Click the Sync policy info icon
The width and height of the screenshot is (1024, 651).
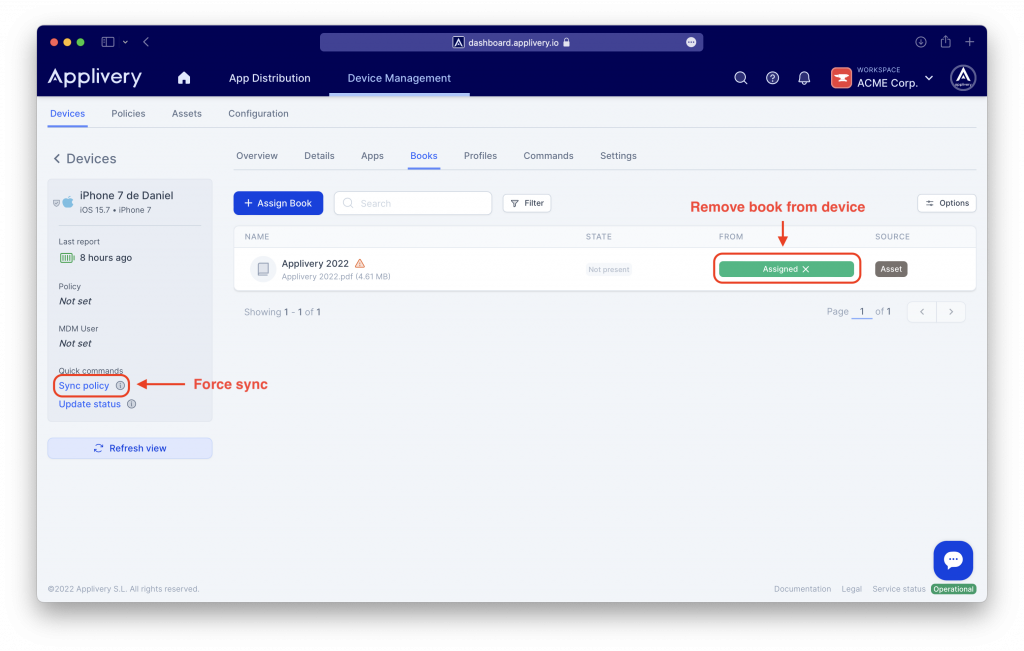pyautogui.click(x=120, y=385)
